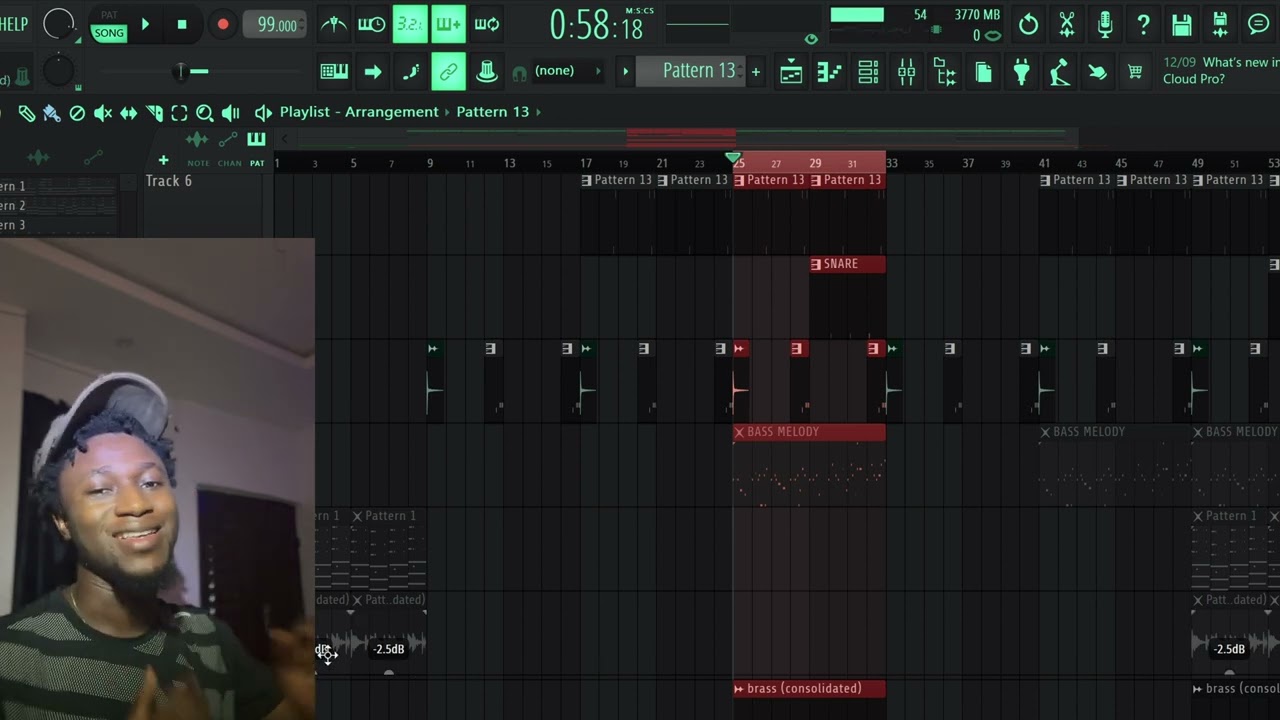
Task: Select the slip tool
Action: click(128, 113)
